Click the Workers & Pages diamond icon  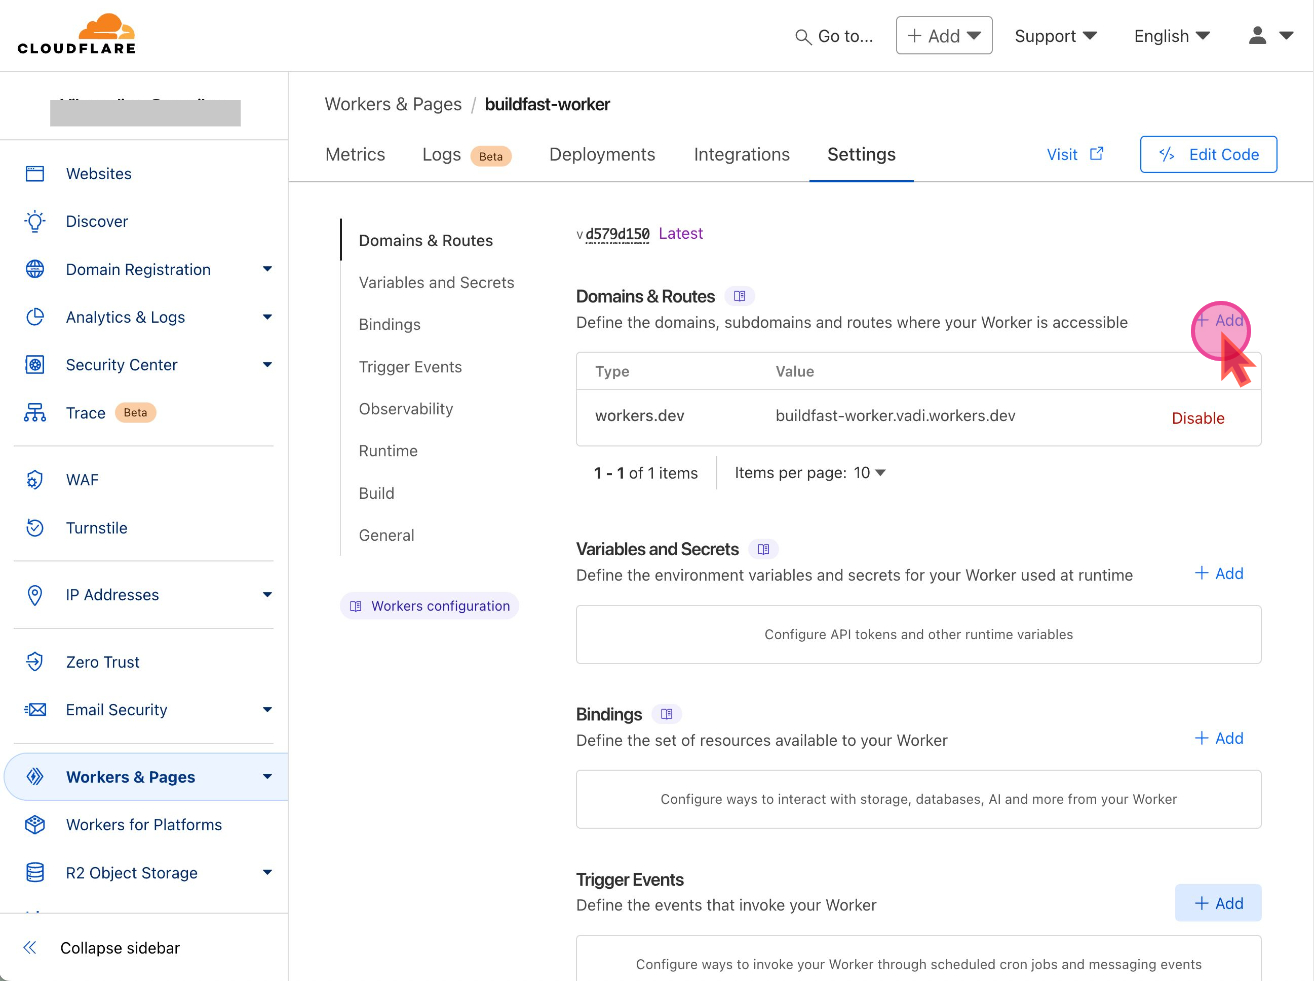point(35,777)
